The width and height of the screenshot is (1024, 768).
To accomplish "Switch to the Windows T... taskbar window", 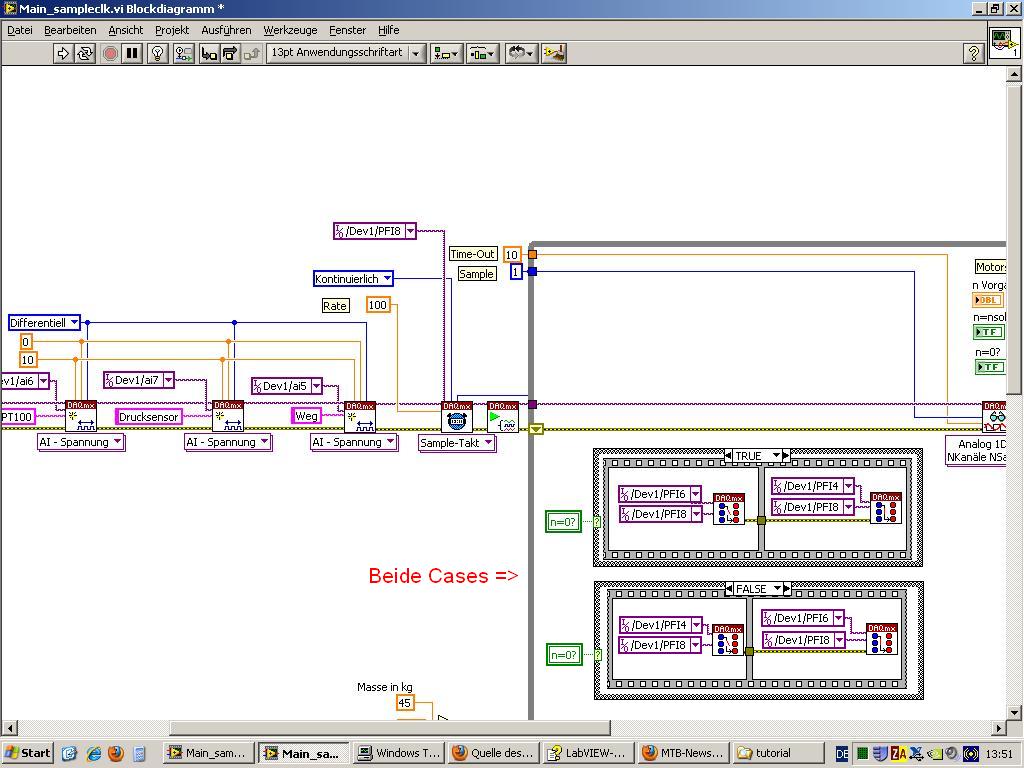I will 399,753.
